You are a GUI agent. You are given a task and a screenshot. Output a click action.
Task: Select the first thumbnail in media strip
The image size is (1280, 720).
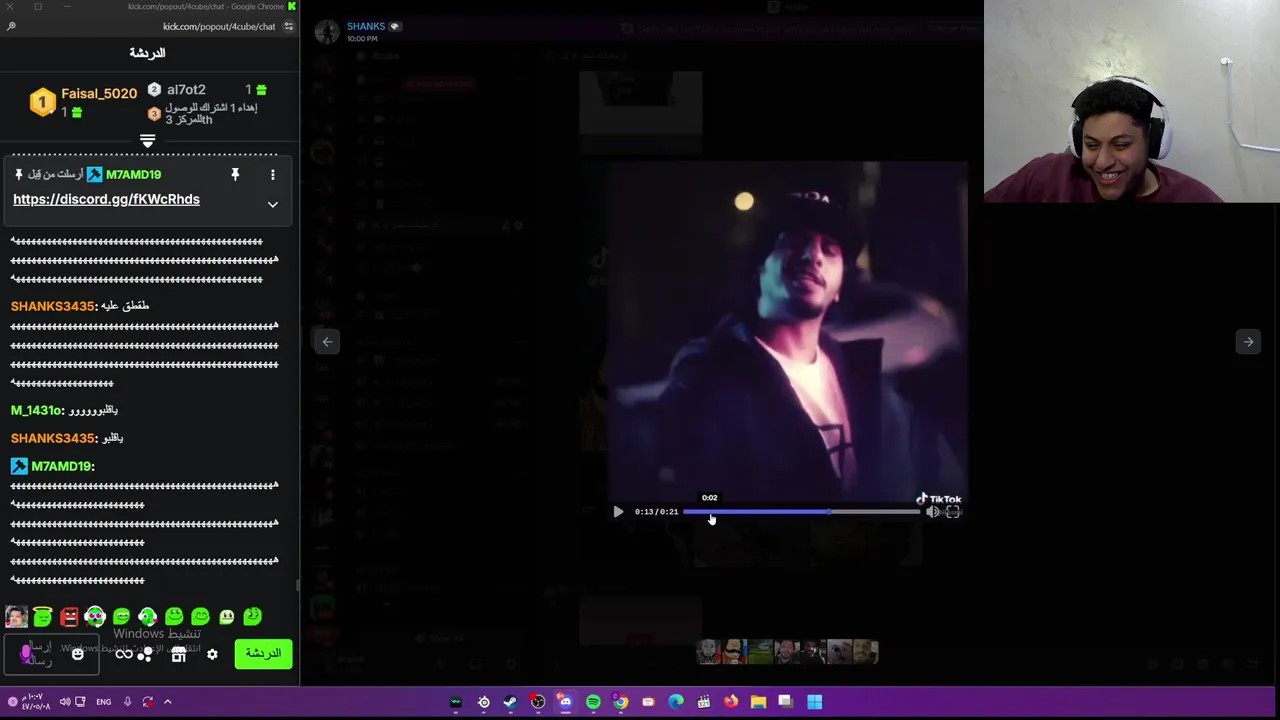click(708, 652)
